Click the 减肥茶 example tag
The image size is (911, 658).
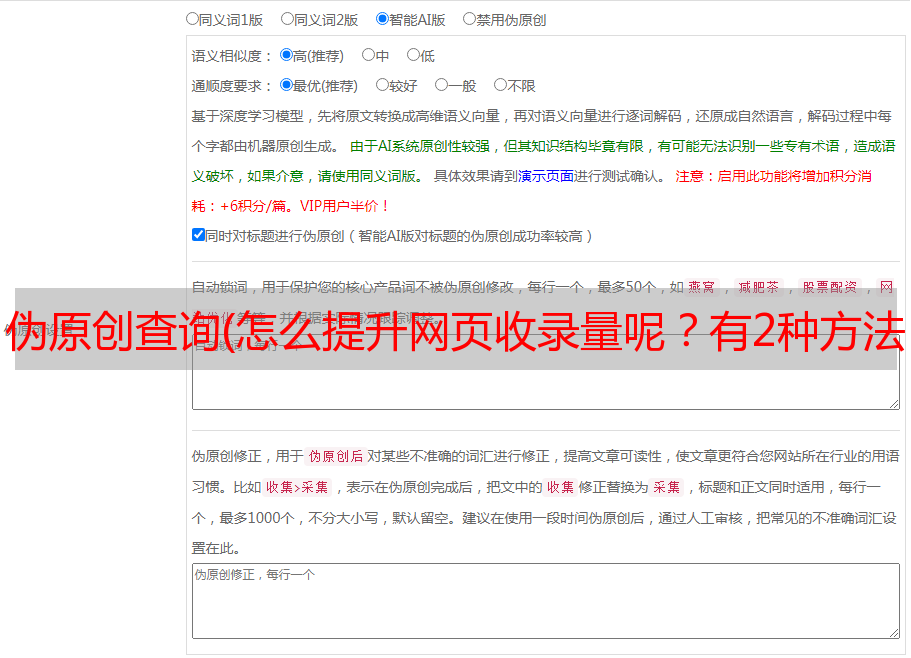[x=758, y=287]
